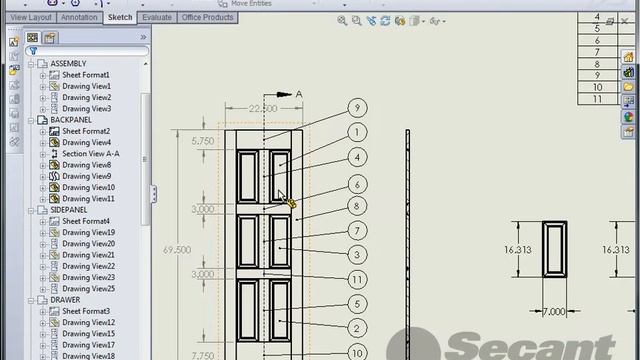Viewport: 640px width, 360px height.
Task: Expand the side panel chevron
Action: click(x=143, y=37)
